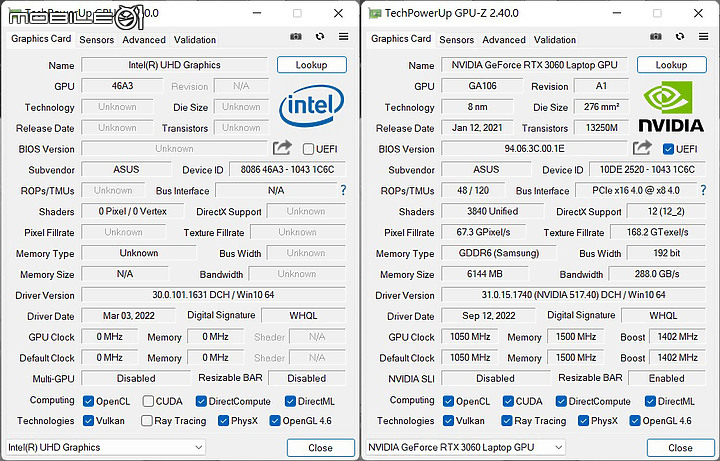This screenshot has height=461, width=720.
Task: Click Pixel Fillrate value 67.3 GPixel/s
Action: click(x=484, y=232)
